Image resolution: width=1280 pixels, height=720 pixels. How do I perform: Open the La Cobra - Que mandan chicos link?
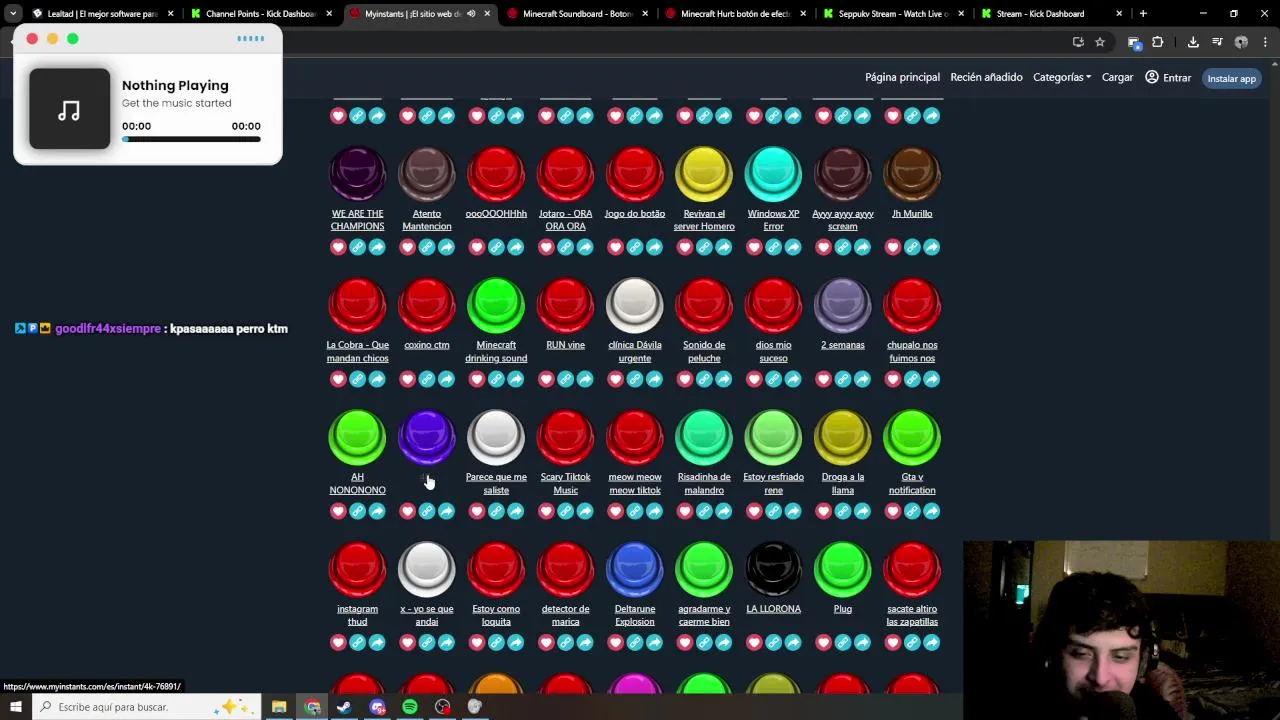pos(357,351)
